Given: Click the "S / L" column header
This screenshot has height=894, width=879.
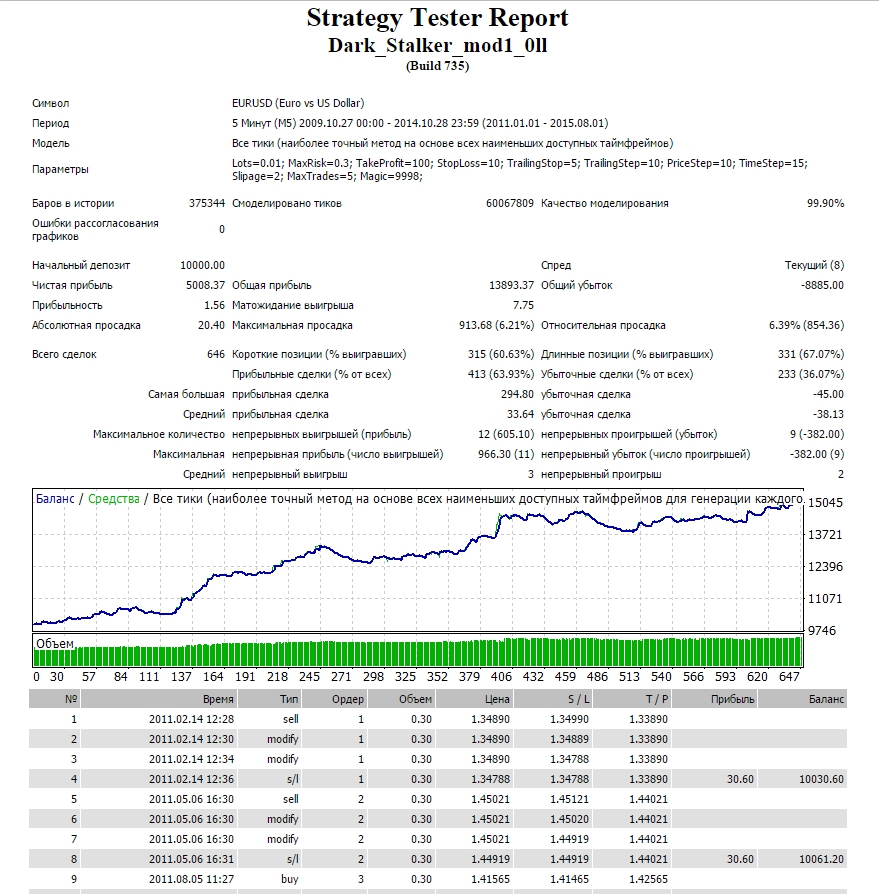Looking at the screenshot, I should tap(553, 699).
